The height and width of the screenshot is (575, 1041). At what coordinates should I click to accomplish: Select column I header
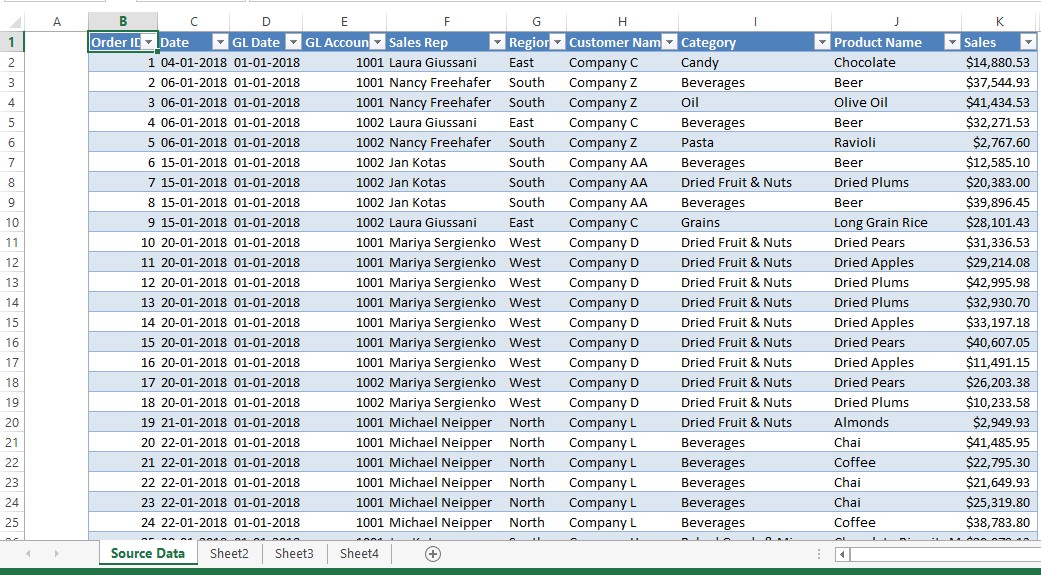point(755,22)
